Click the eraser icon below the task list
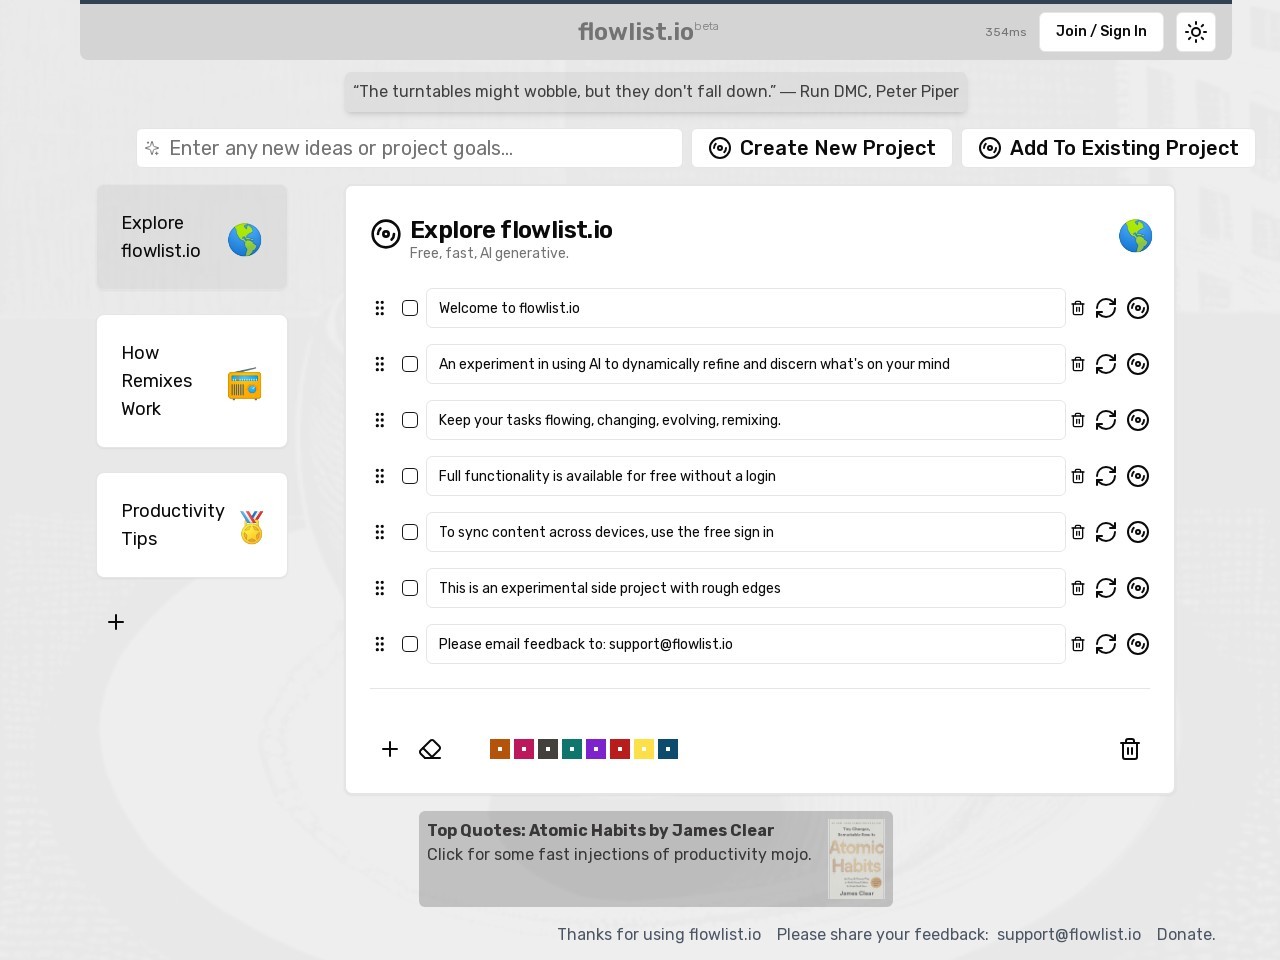The width and height of the screenshot is (1280, 960). (430, 749)
